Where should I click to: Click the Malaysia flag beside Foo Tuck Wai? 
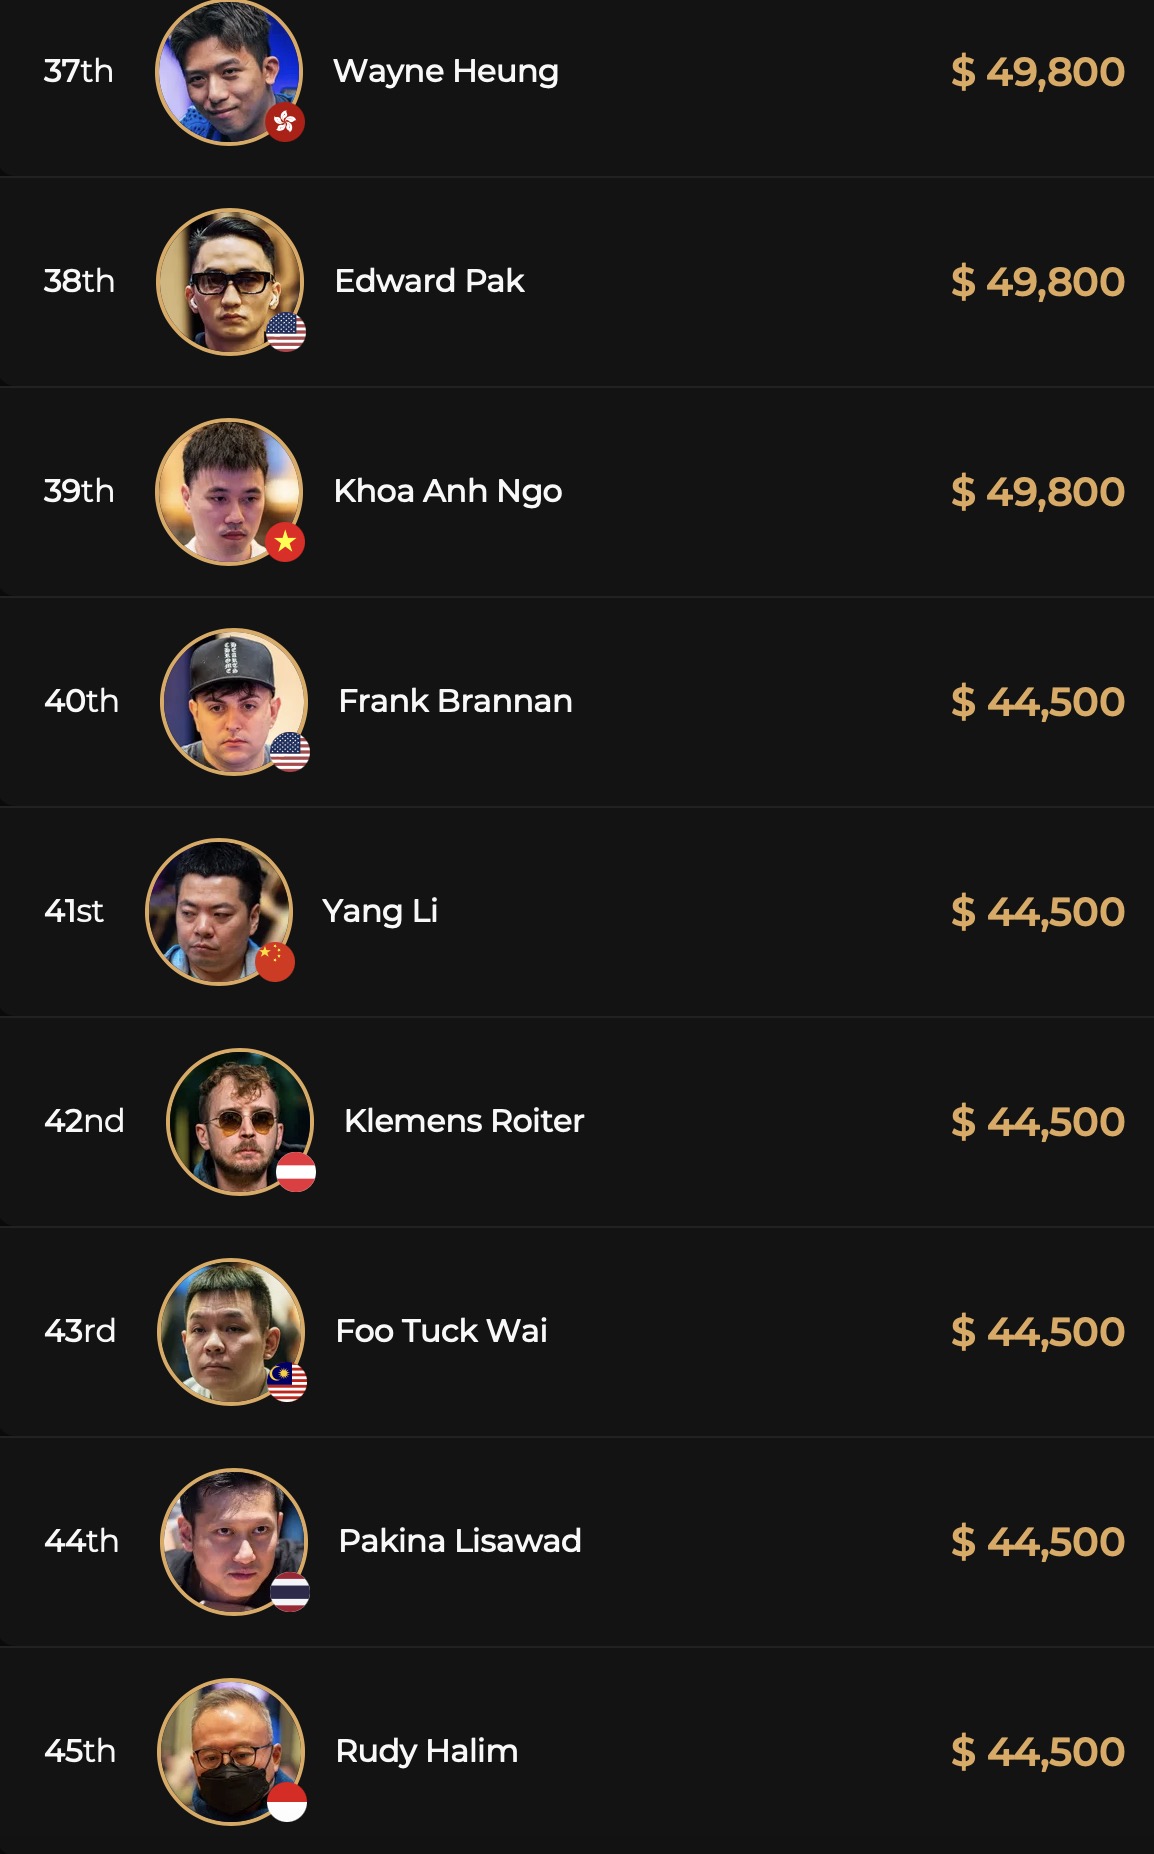coord(287,1382)
